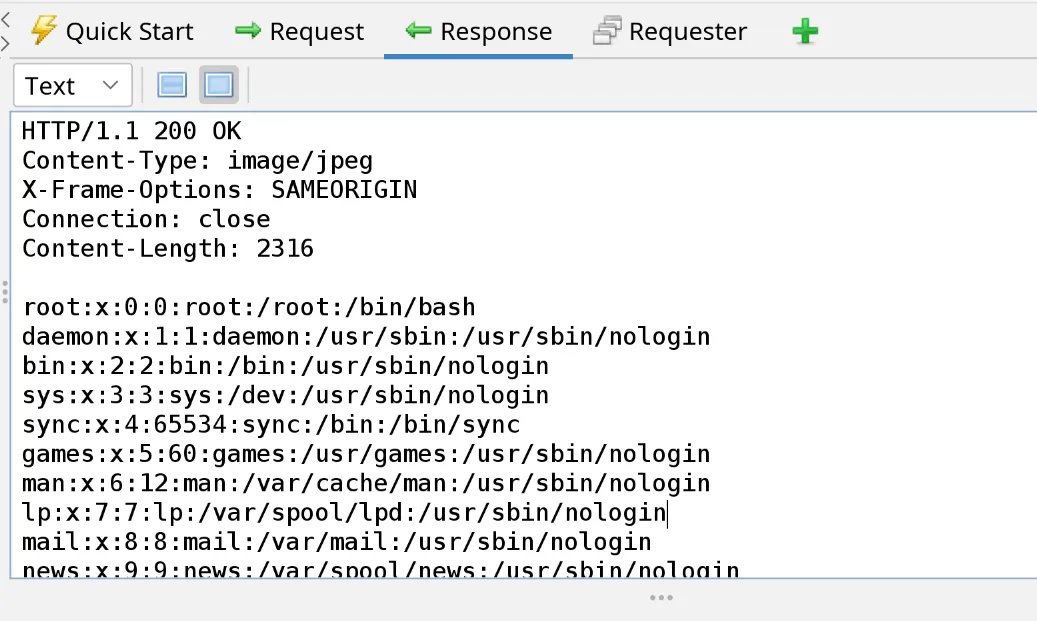Click the vertical splitter dots on left edge
Image resolution: width=1037 pixels, height=621 pixels.
(x=5, y=292)
